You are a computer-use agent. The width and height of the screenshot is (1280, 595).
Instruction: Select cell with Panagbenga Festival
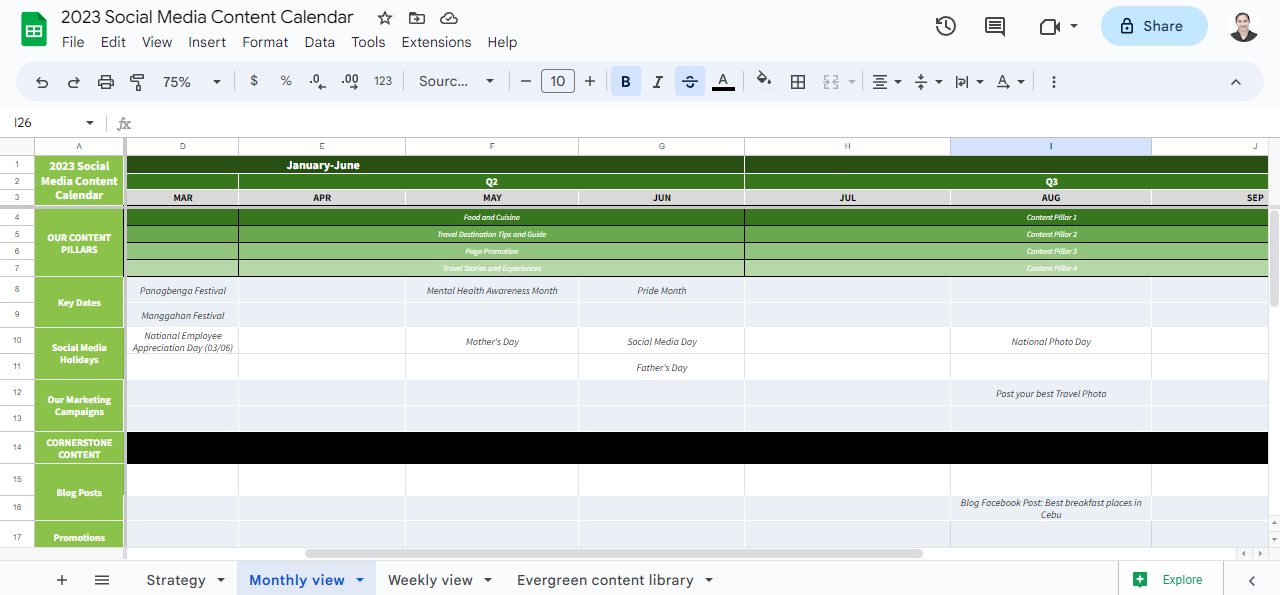tap(182, 290)
